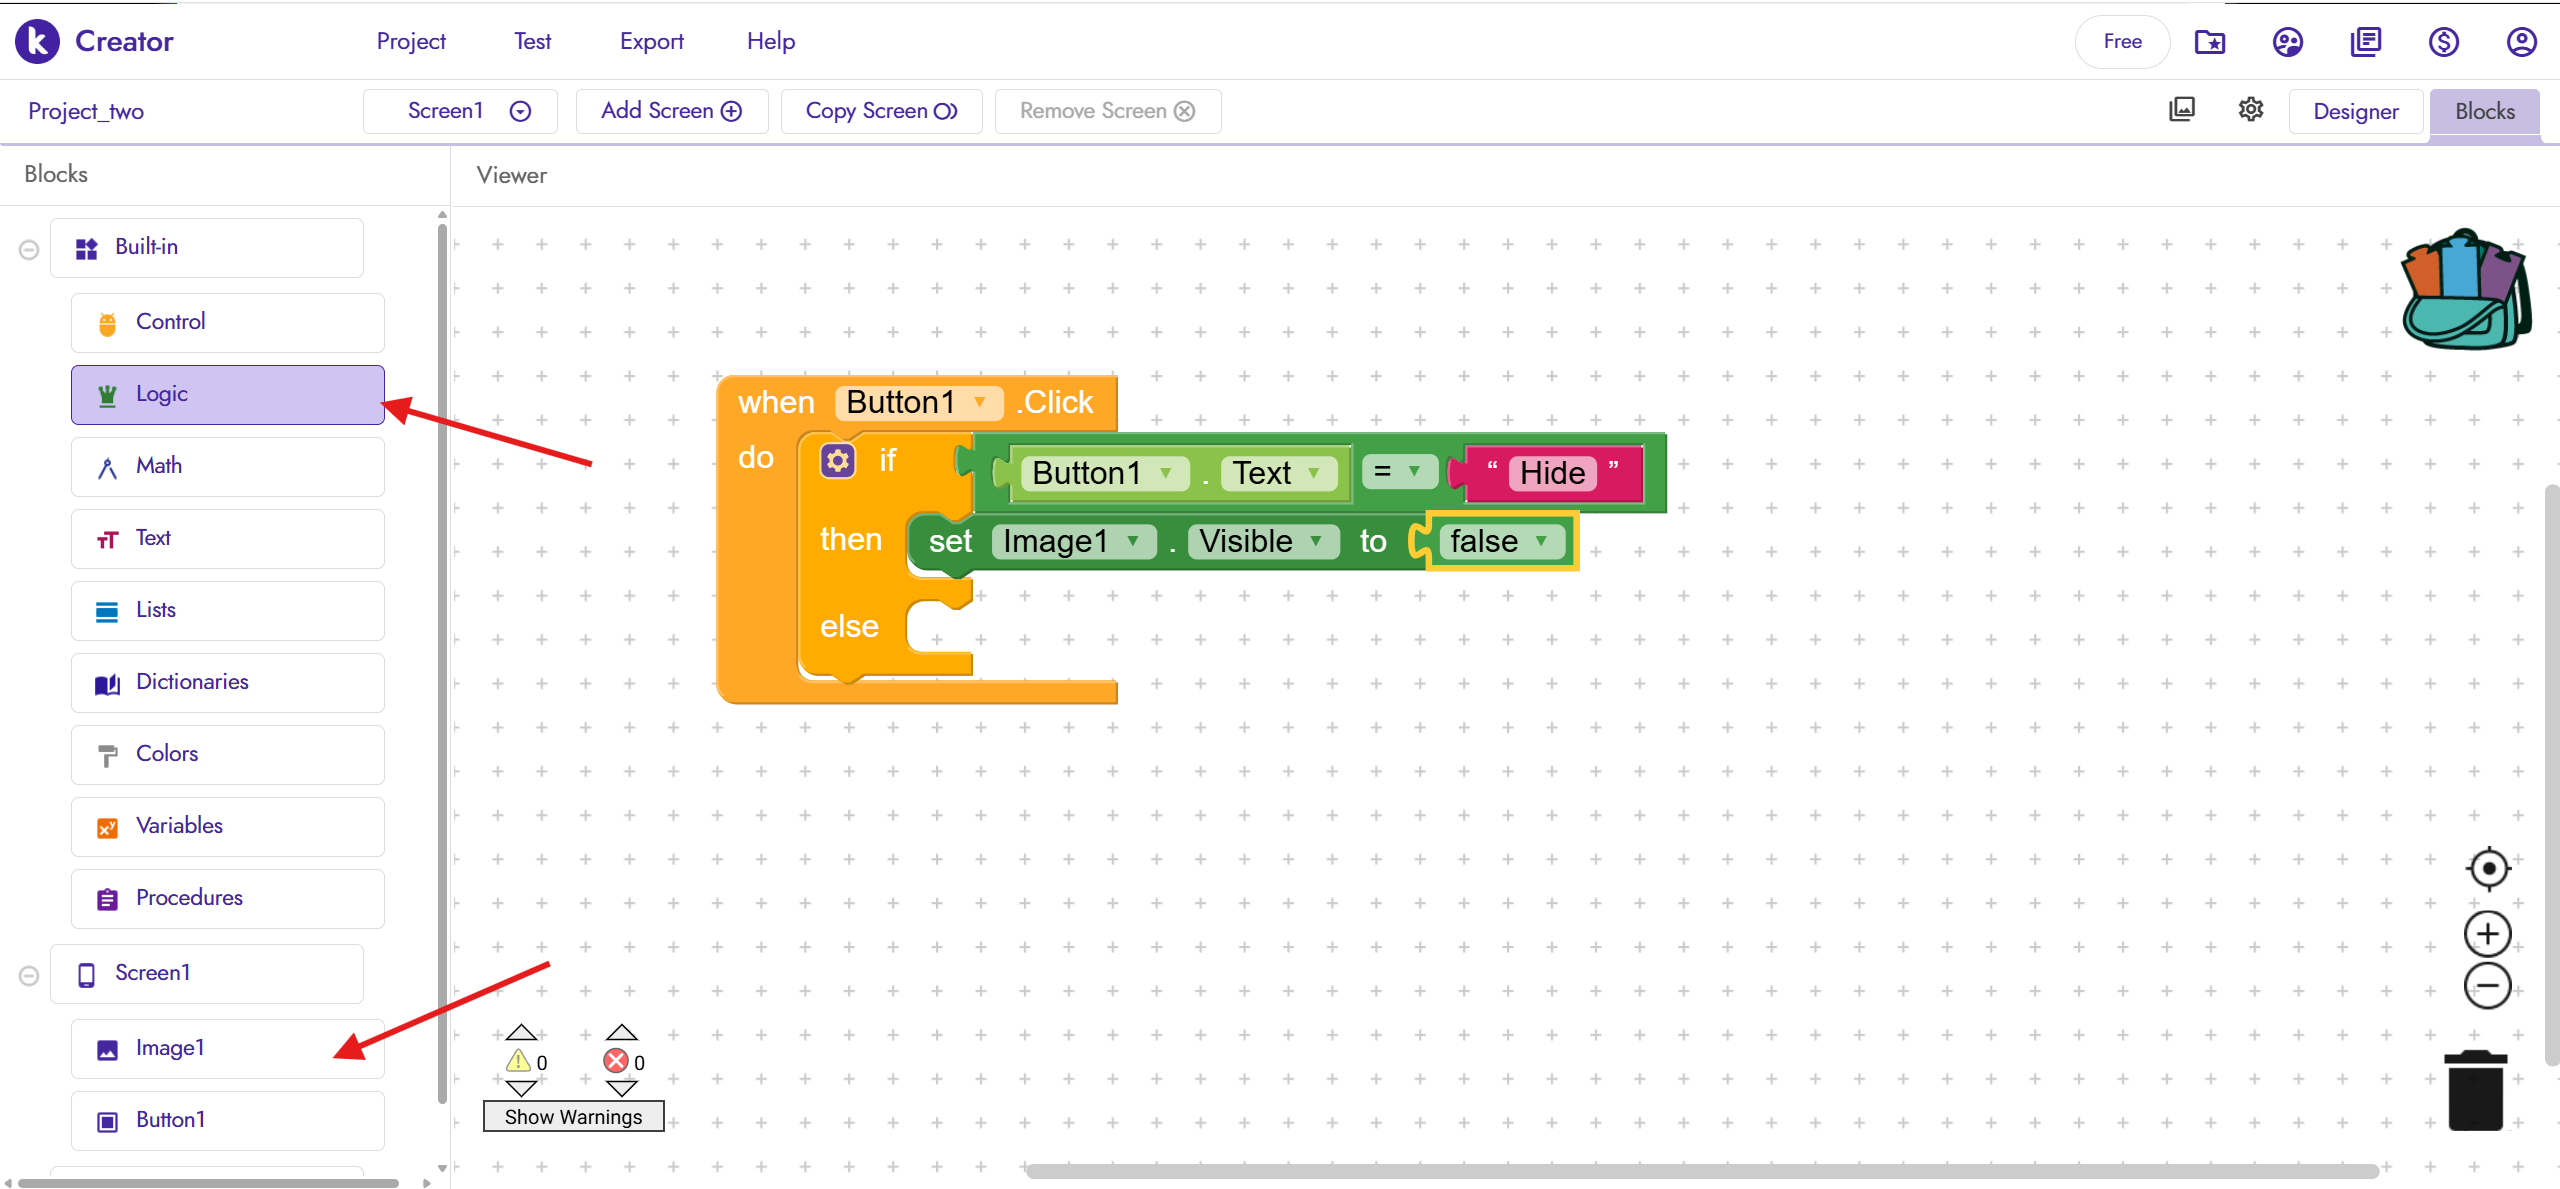Open the Export menu
2560x1189 pixels.
[x=651, y=41]
